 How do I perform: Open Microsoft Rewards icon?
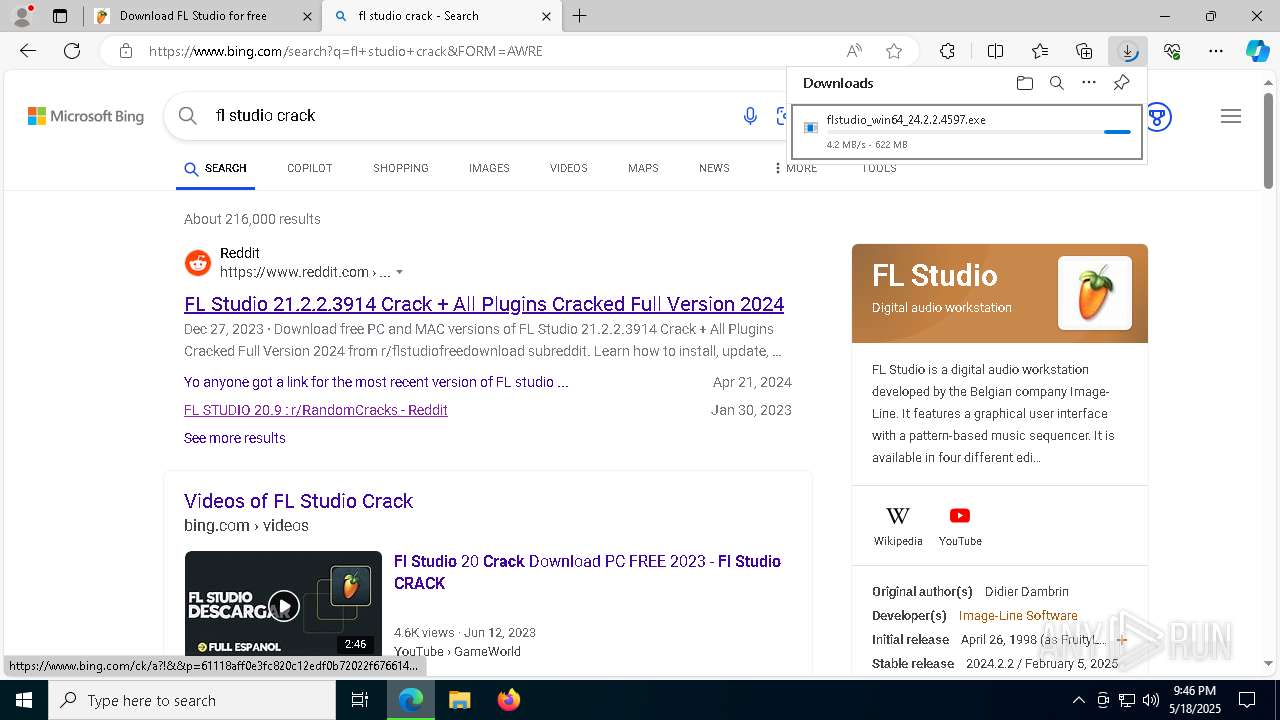click(1158, 117)
